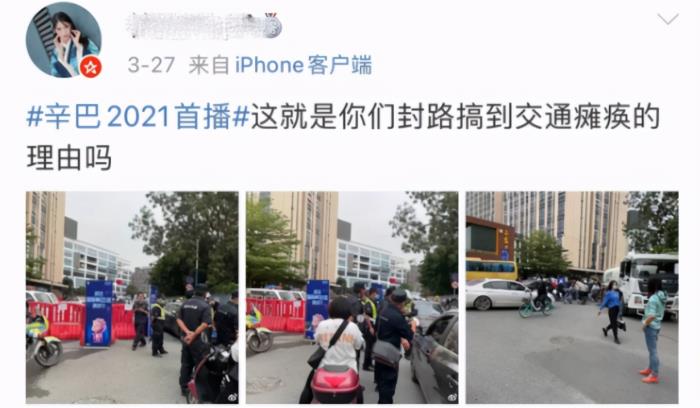Image resolution: width=700 pixels, height=408 pixels.
Task: Open the #辛巴2021首播# hashtag topic
Action: (x=138, y=117)
